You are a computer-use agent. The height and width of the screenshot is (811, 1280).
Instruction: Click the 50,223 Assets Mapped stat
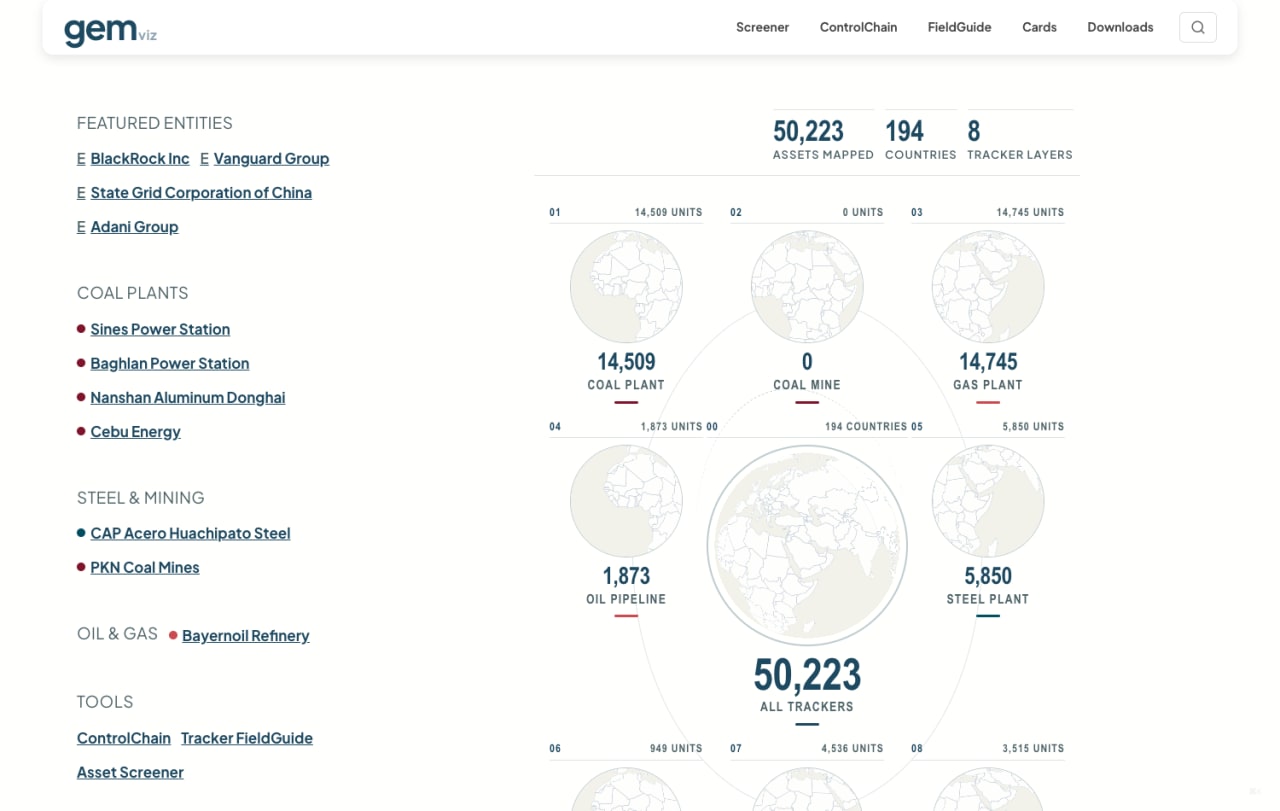click(808, 131)
